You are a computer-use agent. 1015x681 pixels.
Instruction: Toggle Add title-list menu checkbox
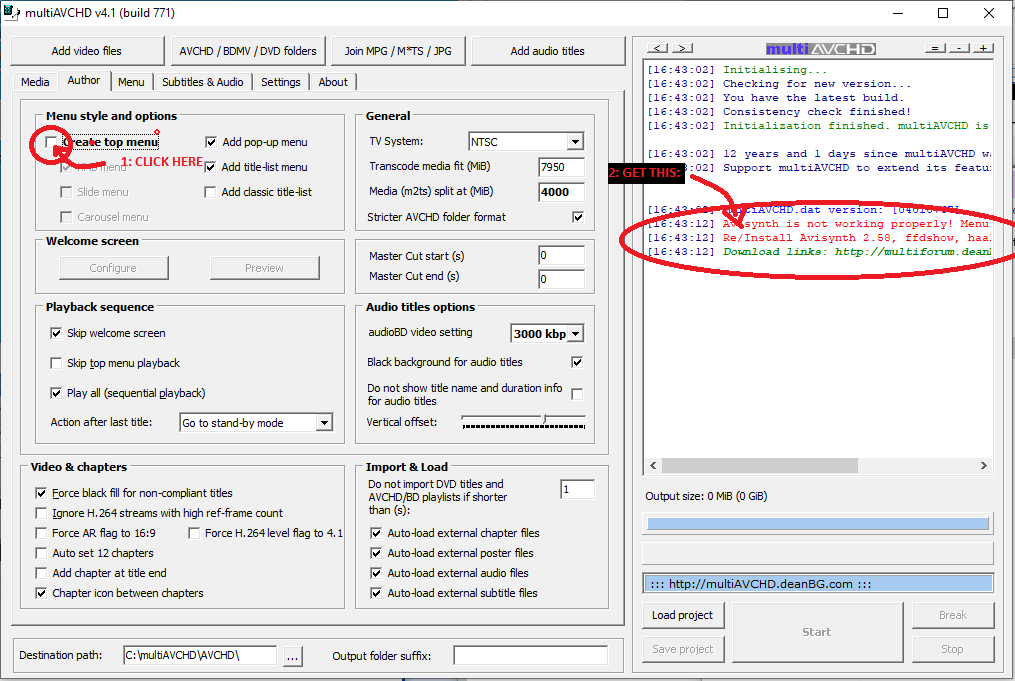pos(210,167)
